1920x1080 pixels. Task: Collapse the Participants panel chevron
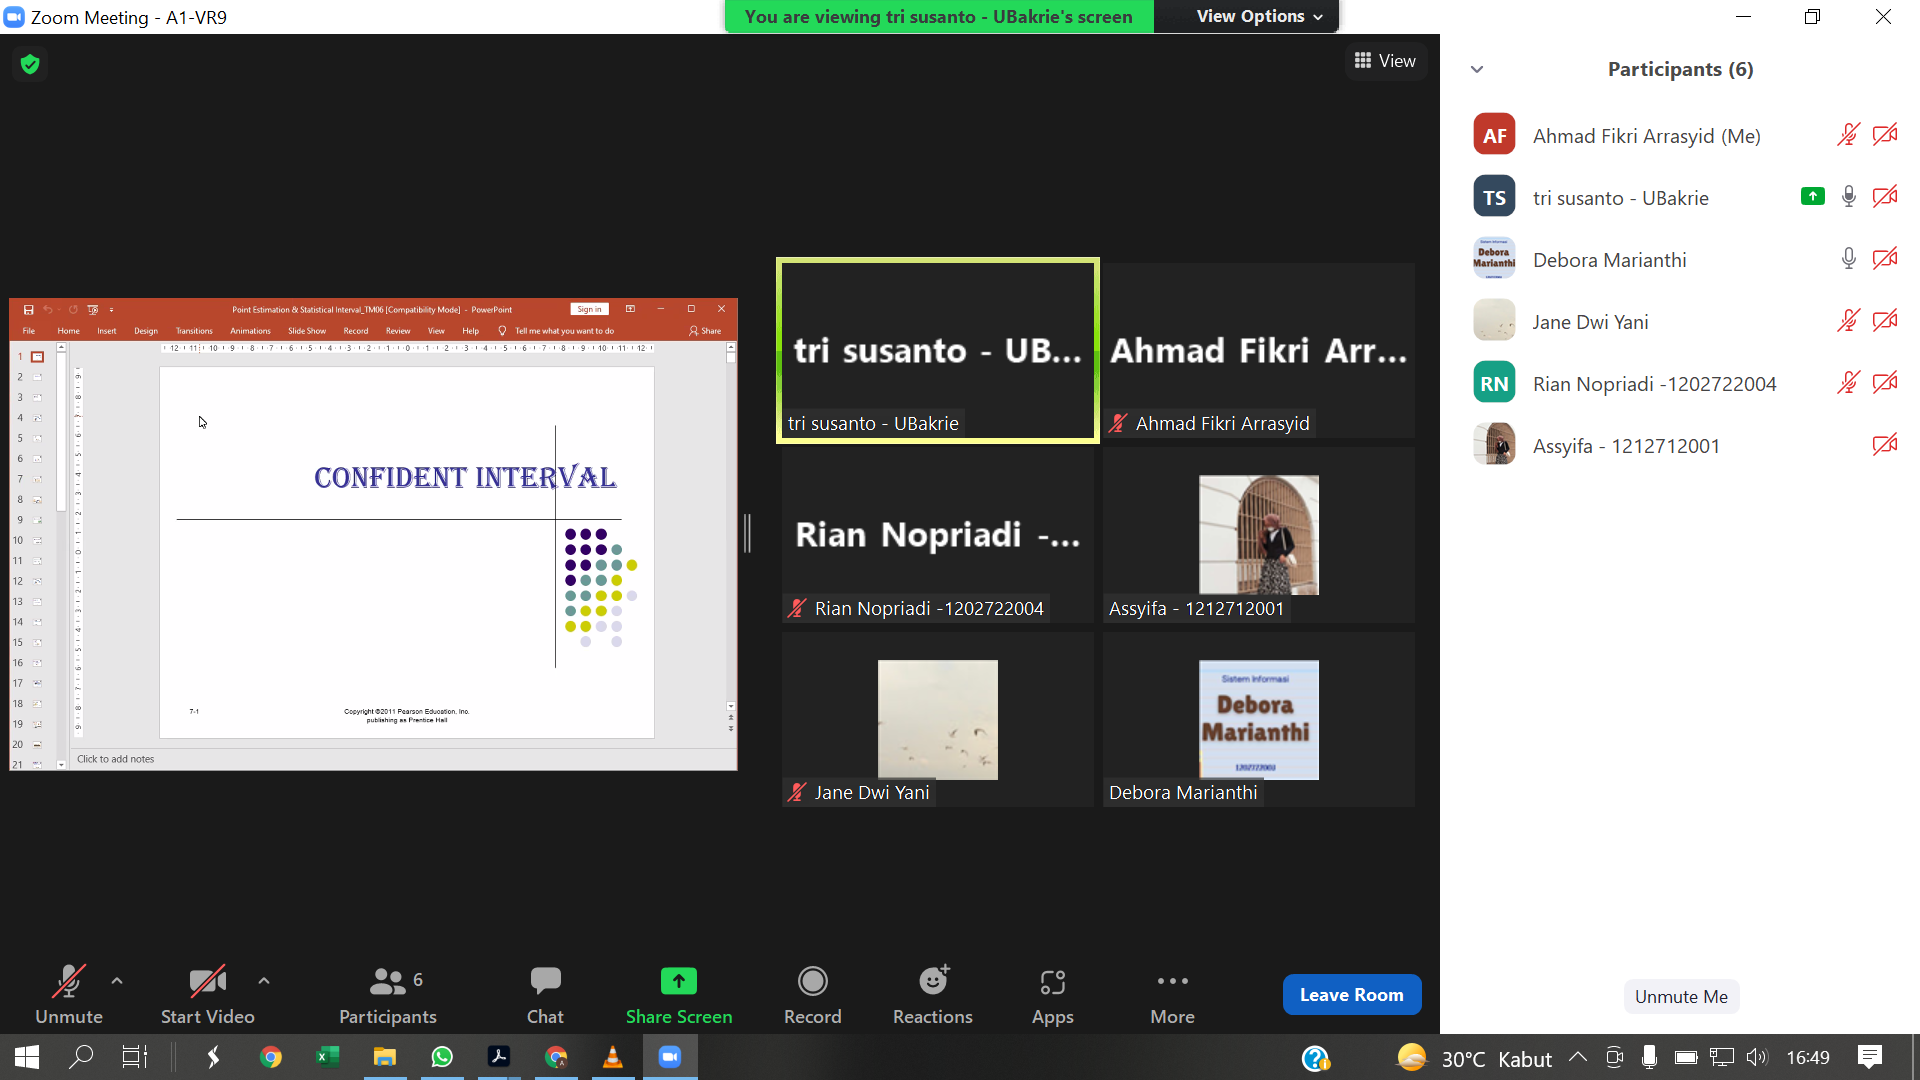(x=1477, y=69)
